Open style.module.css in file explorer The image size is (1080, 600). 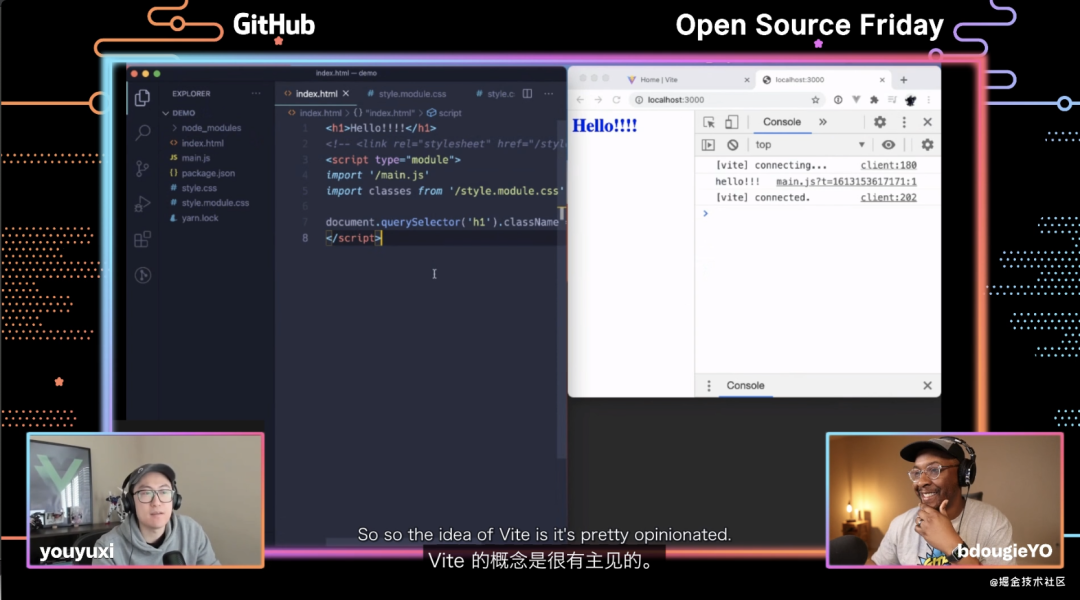[x=215, y=203]
